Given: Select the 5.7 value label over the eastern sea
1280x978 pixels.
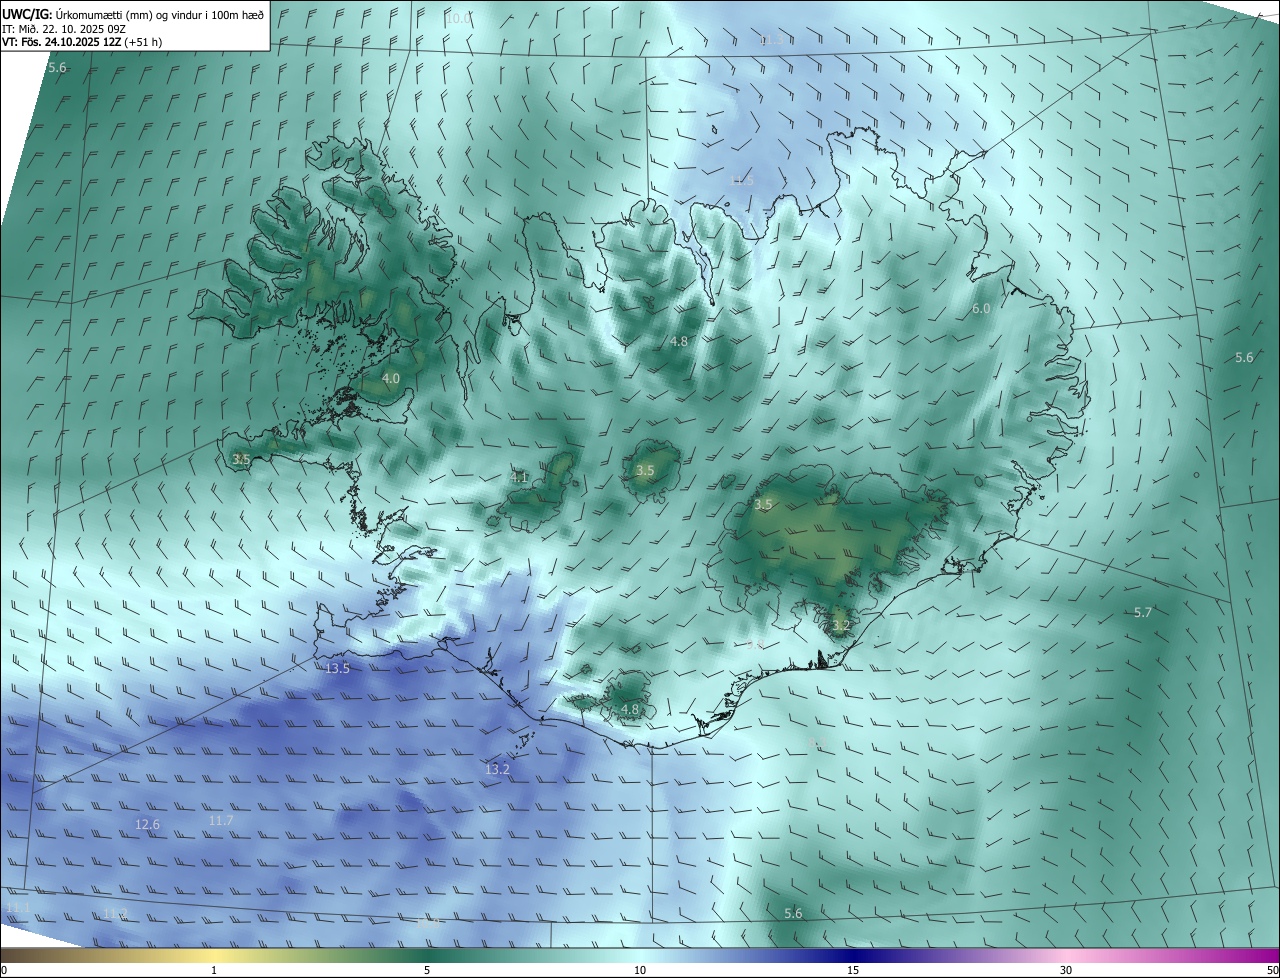Looking at the screenshot, I should pos(1143,612).
